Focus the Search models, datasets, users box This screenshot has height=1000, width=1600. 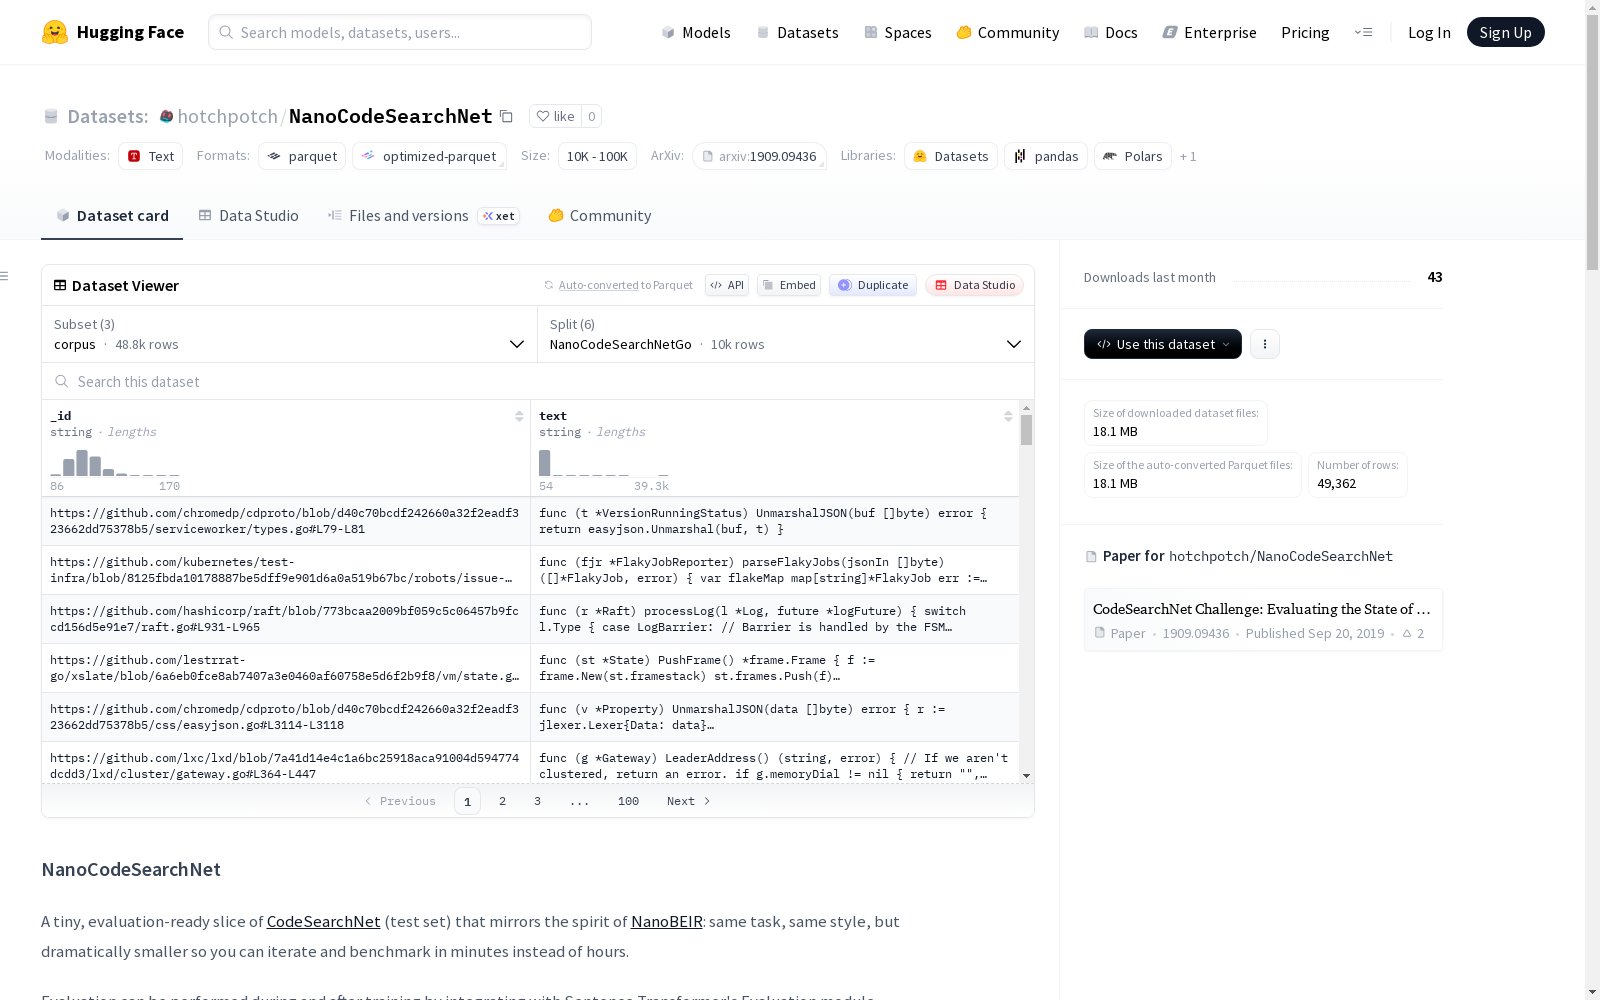400,32
